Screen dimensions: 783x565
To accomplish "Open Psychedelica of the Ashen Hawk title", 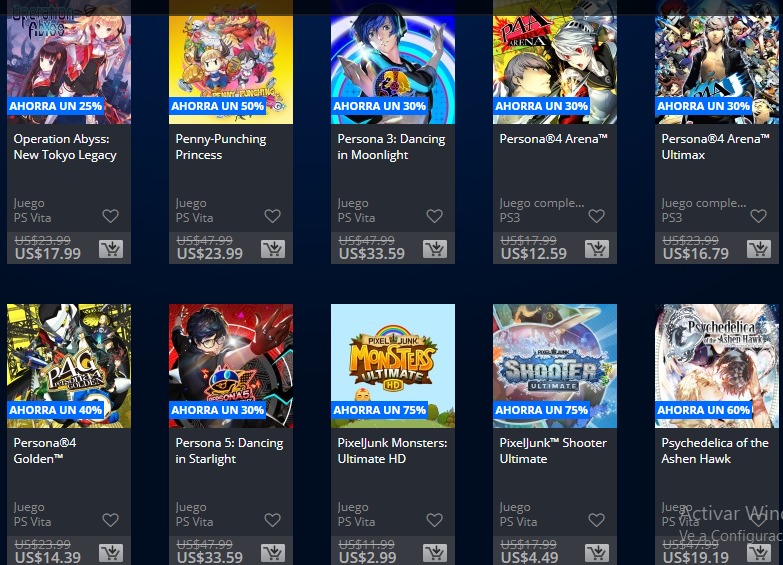I will [x=715, y=451].
